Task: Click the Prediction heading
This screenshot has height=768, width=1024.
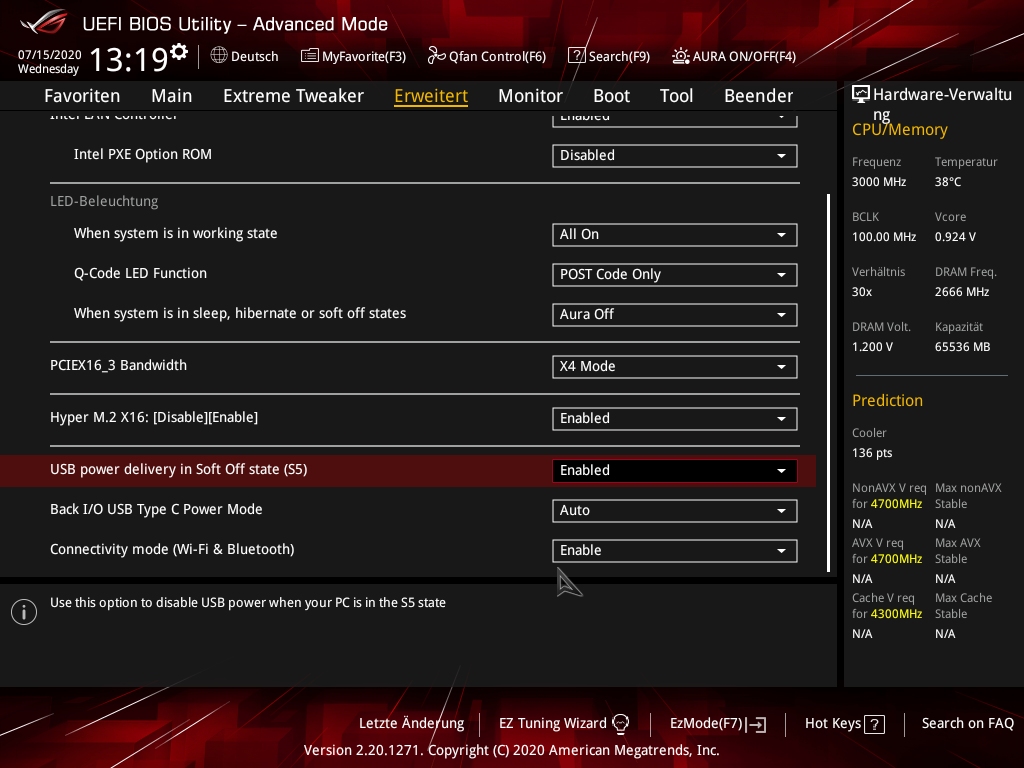Action: pos(887,400)
